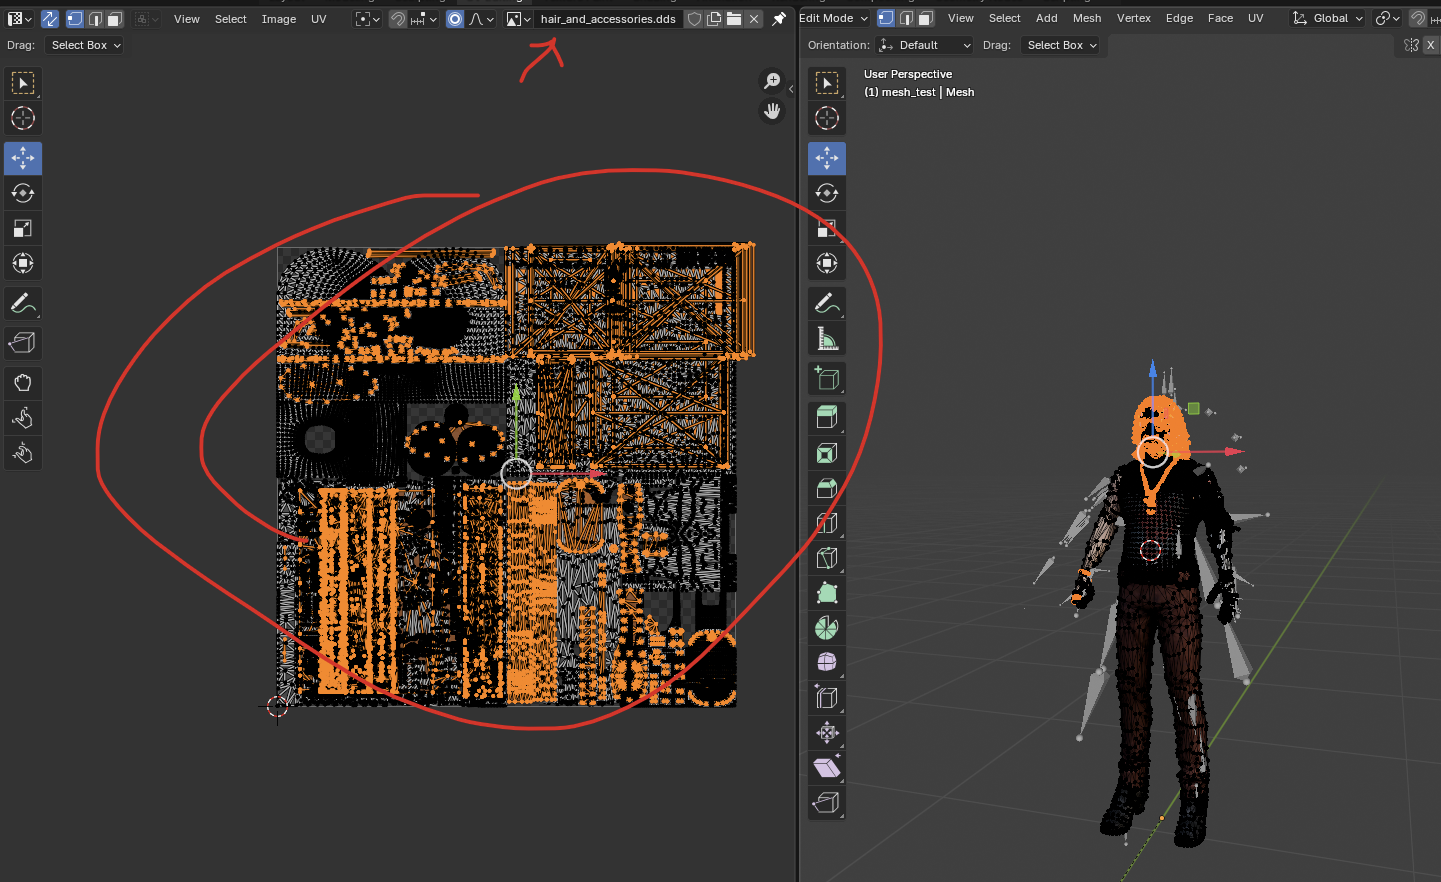Pick the Annotate tool in UV editor
The height and width of the screenshot is (882, 1441).
23,303
